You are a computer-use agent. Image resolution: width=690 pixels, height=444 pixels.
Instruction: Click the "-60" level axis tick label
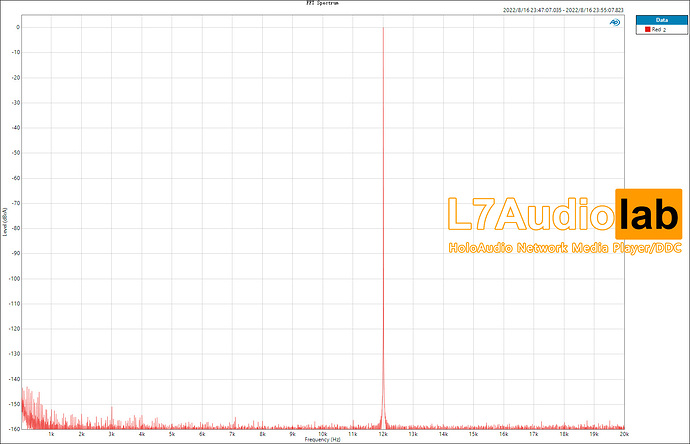tap(16, 178)
